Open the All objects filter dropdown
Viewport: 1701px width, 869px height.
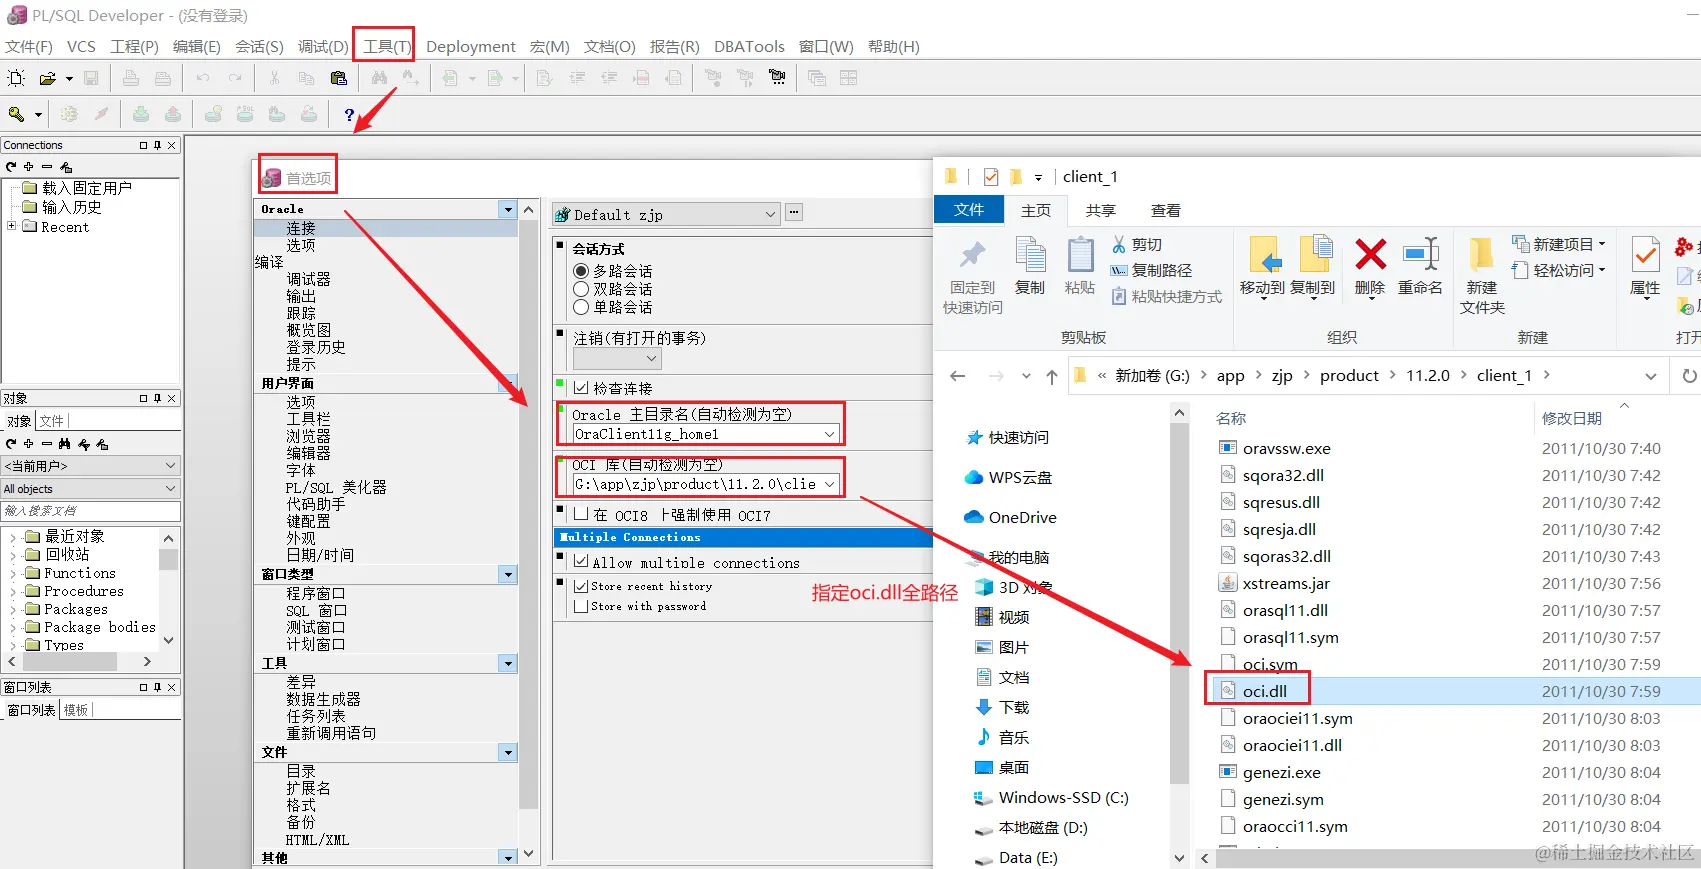click(x=170, y=489)
